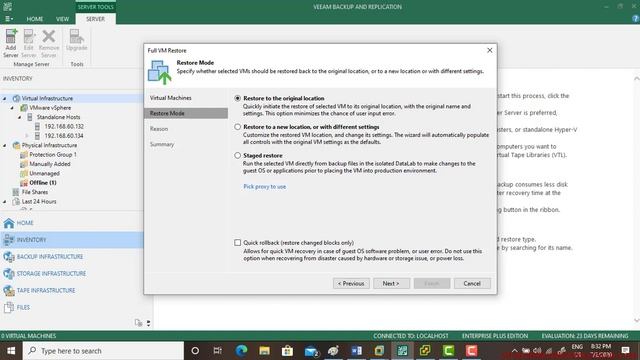This screenshot has height=360, width=640.
Task: Open the Windows Start menu
Action: tap(11, 351)
